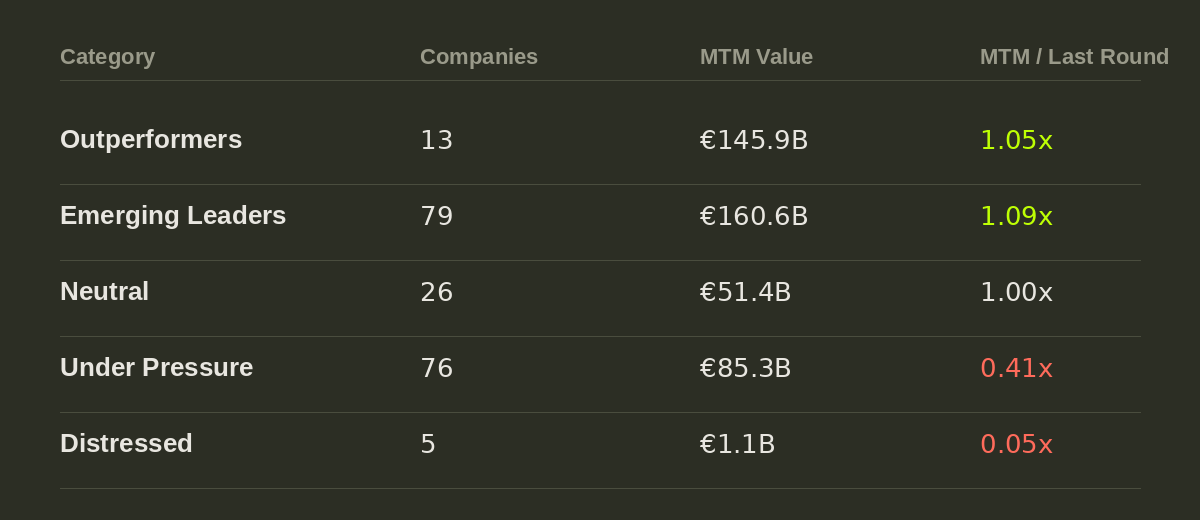Click the red 0.05x ratio
This screenshot has width=1200, height=520.
coord(1016,444)
